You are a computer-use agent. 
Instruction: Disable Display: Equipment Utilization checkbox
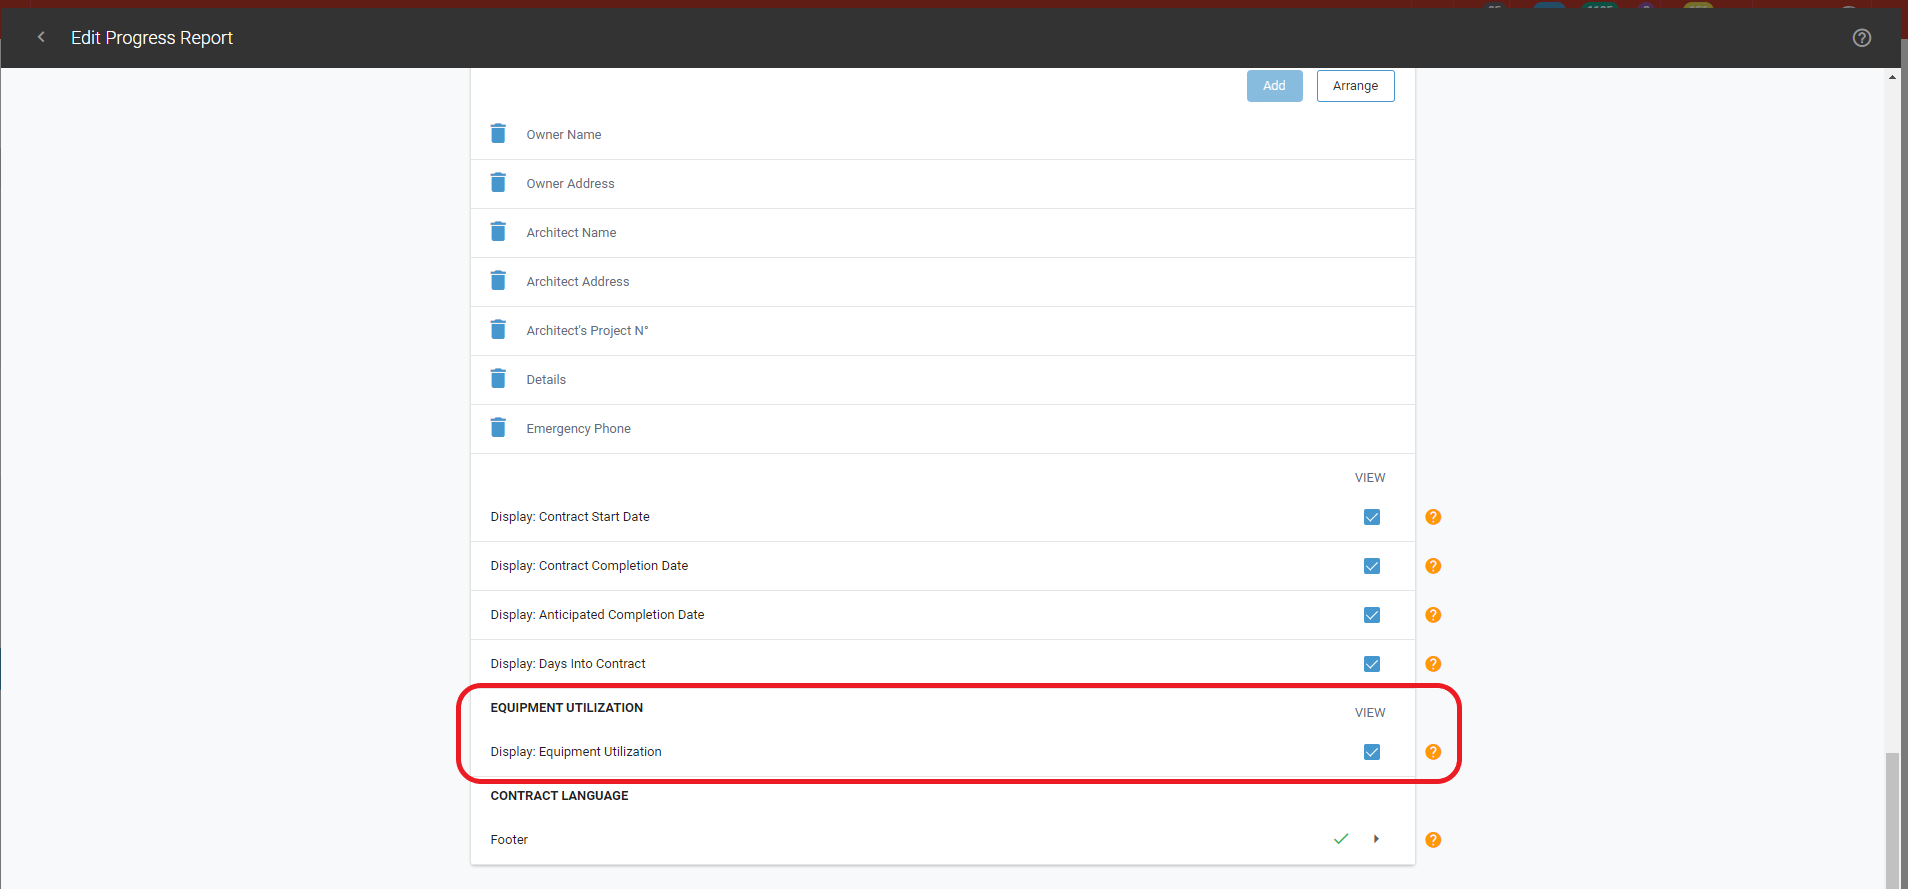pos(1372,752)
